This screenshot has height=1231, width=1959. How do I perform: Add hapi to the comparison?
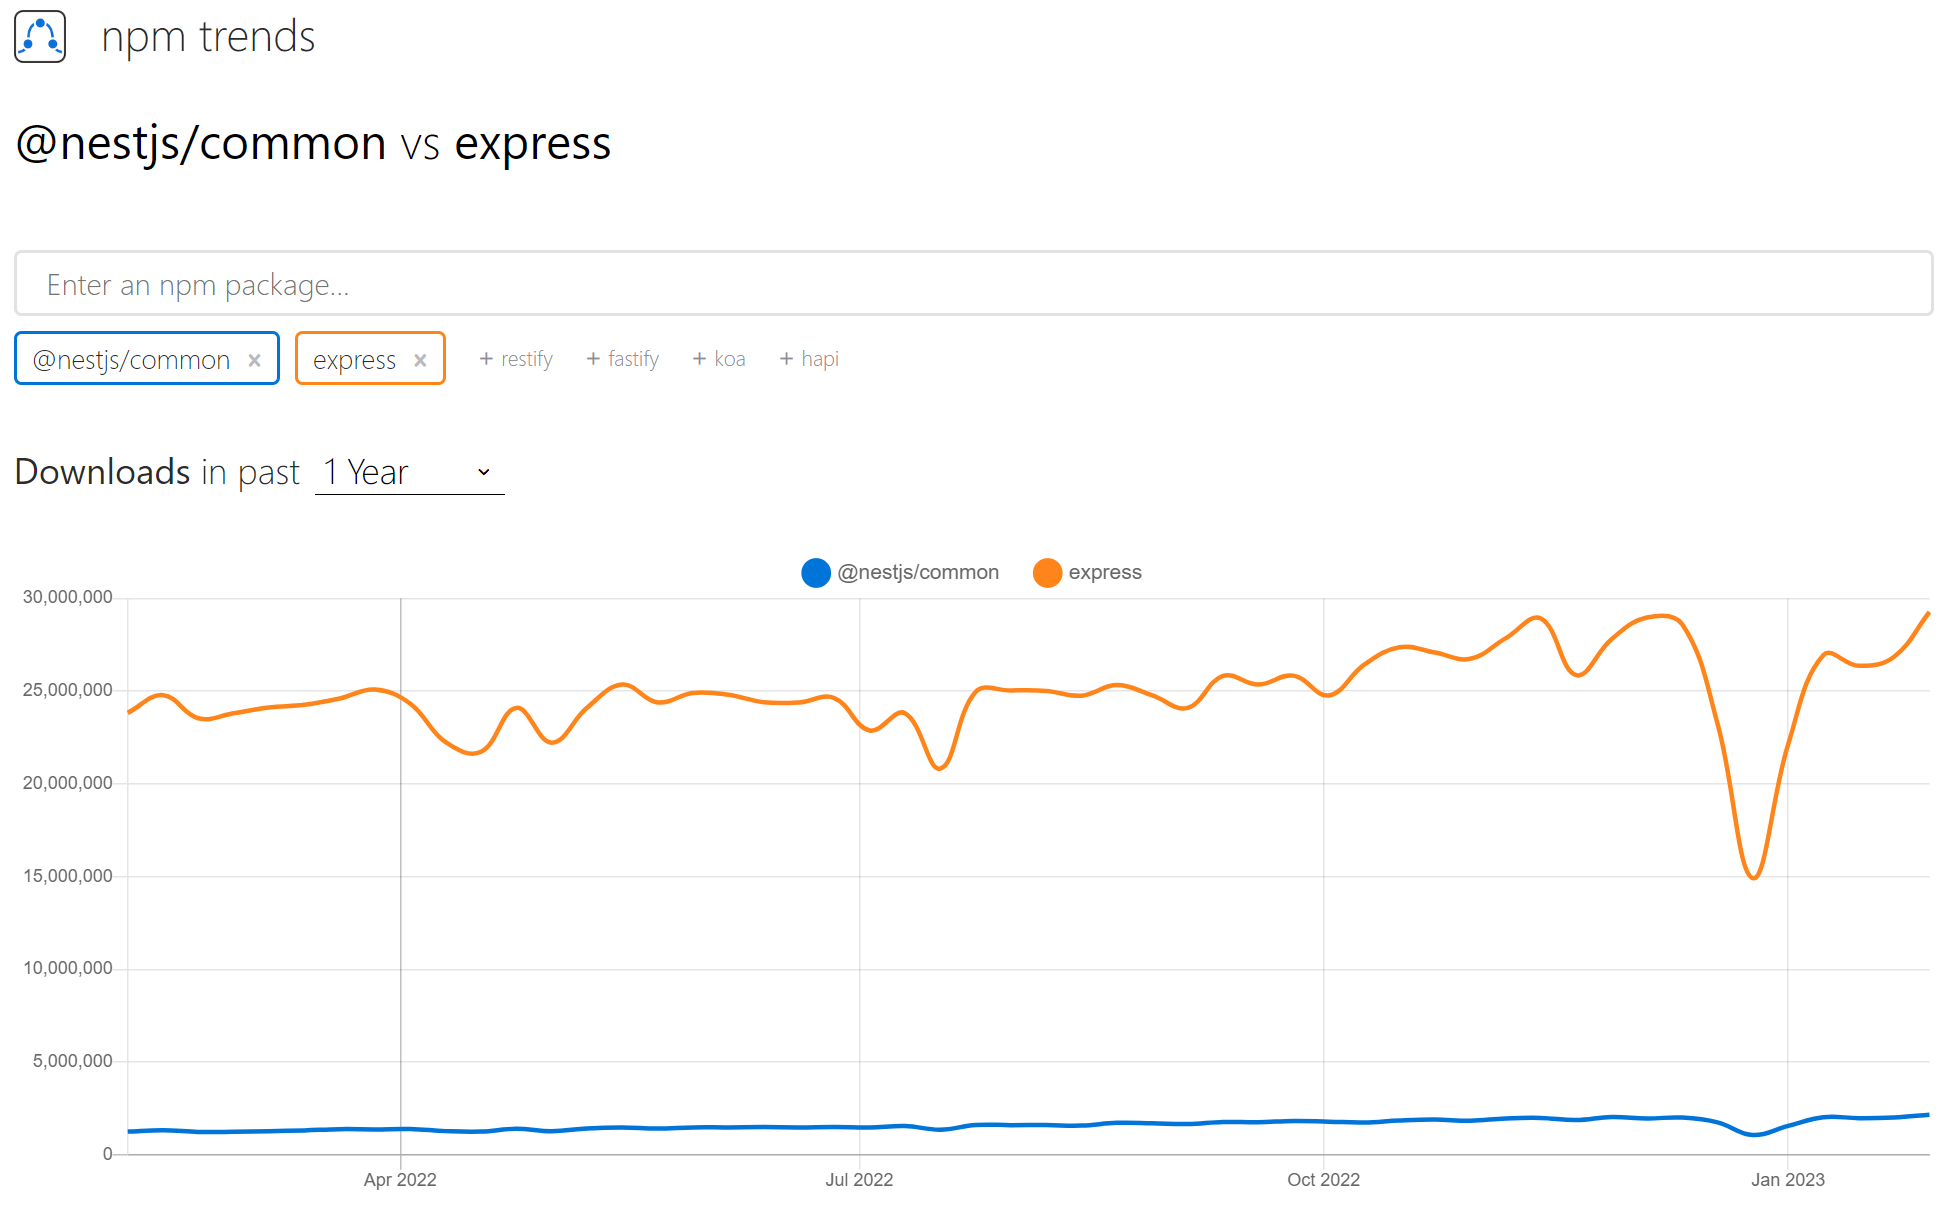coord(809,359)
